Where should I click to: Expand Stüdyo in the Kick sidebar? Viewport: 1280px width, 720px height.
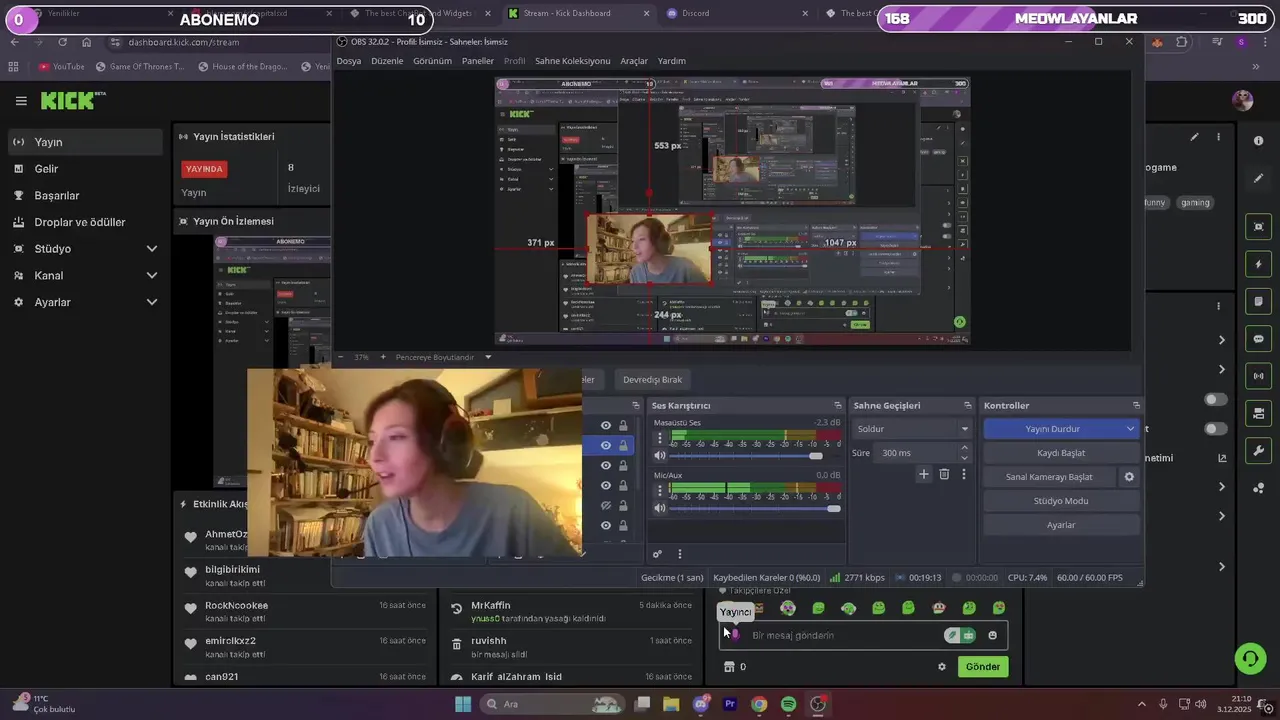152,249
